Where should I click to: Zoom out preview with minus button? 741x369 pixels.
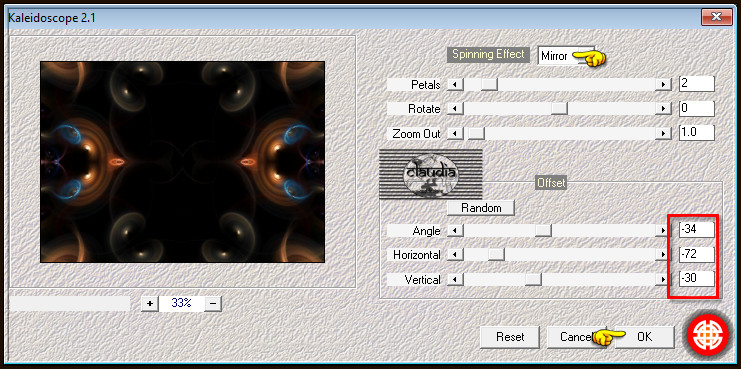pyautogui.click(x=213, y=303)
